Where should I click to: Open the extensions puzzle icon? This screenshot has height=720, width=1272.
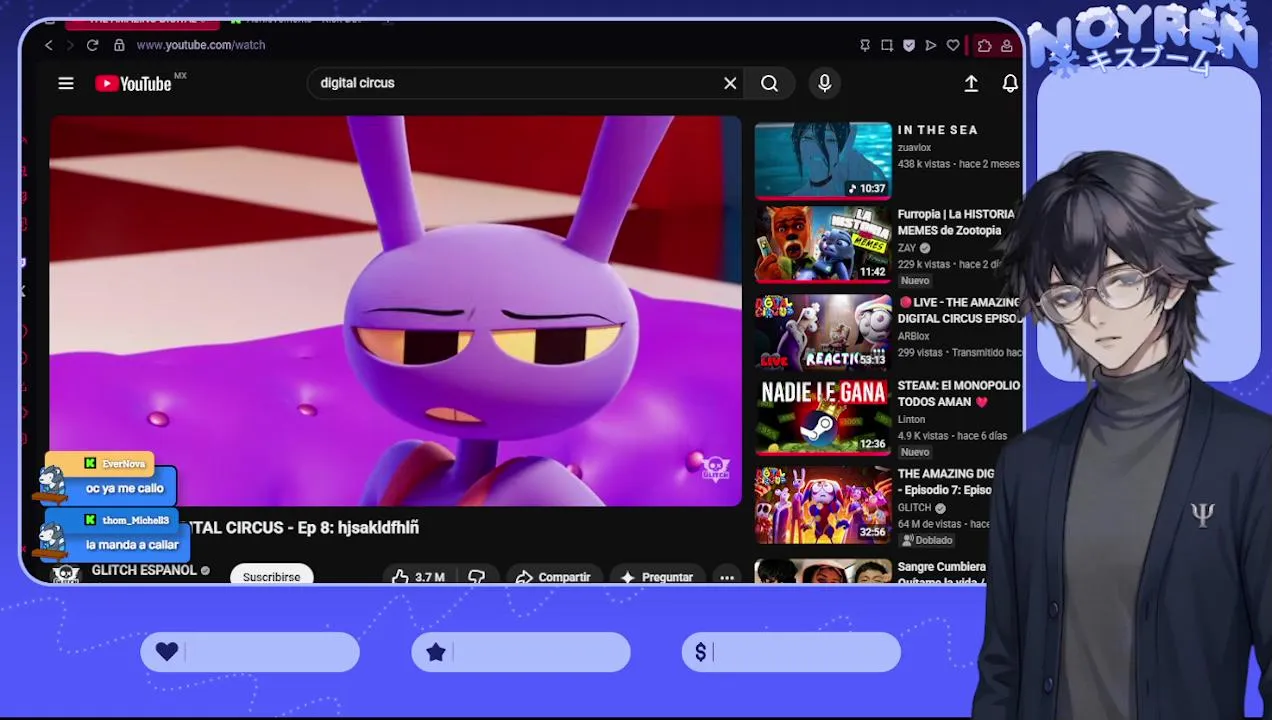click(x=985, y=45)
